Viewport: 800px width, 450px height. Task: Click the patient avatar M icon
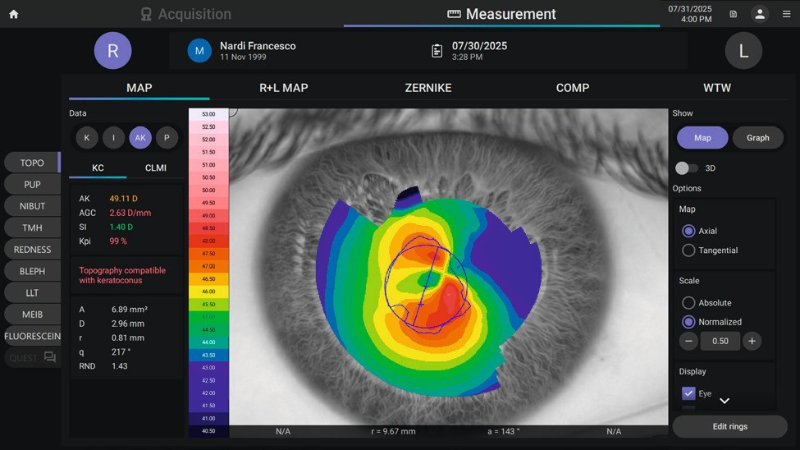point(200,50)
